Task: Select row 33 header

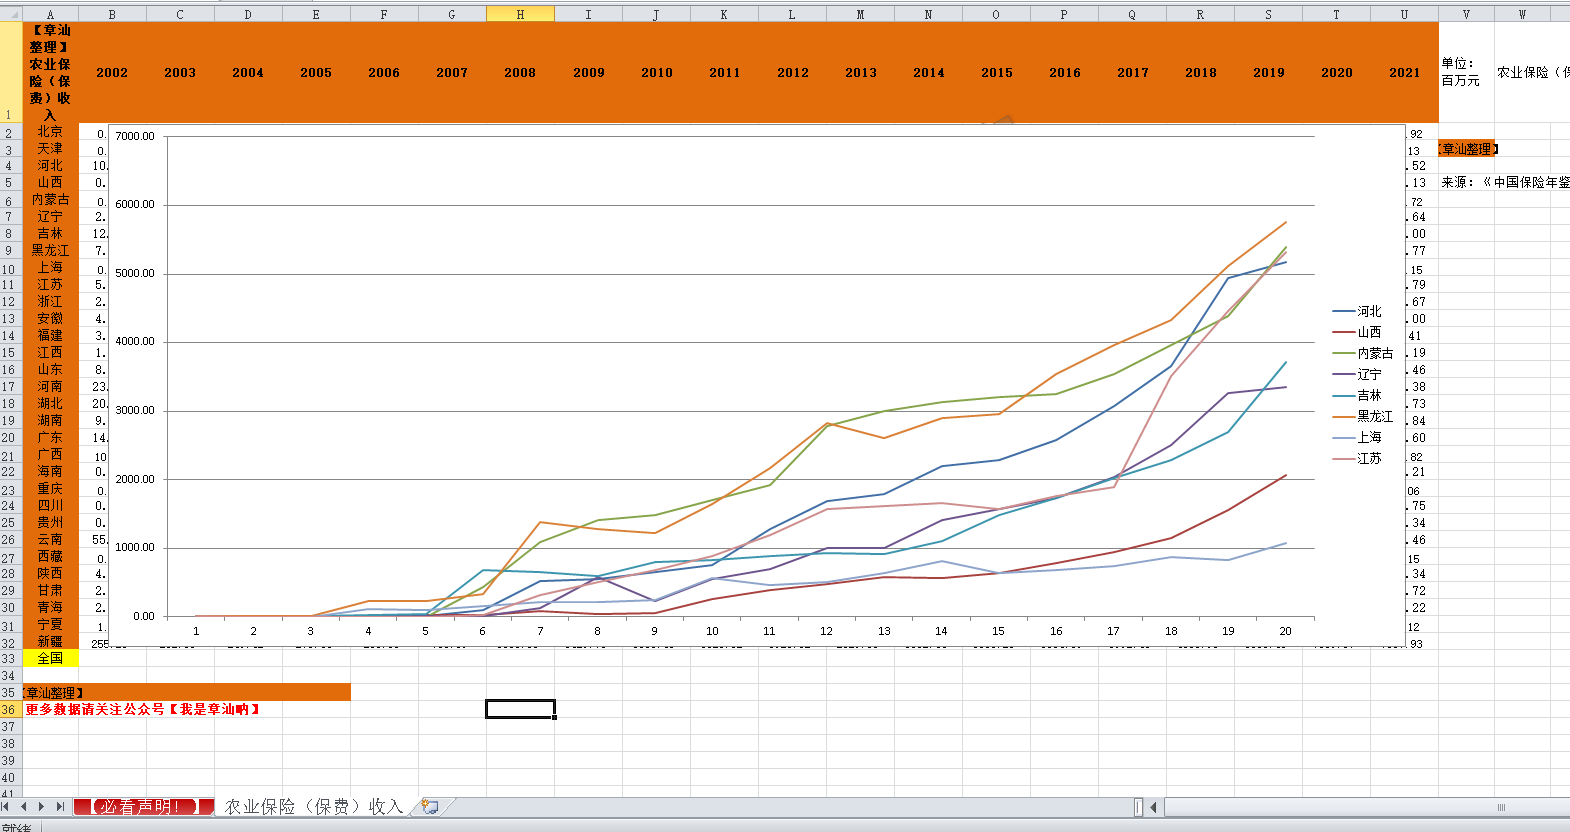Action: click(x=10, y=658)
